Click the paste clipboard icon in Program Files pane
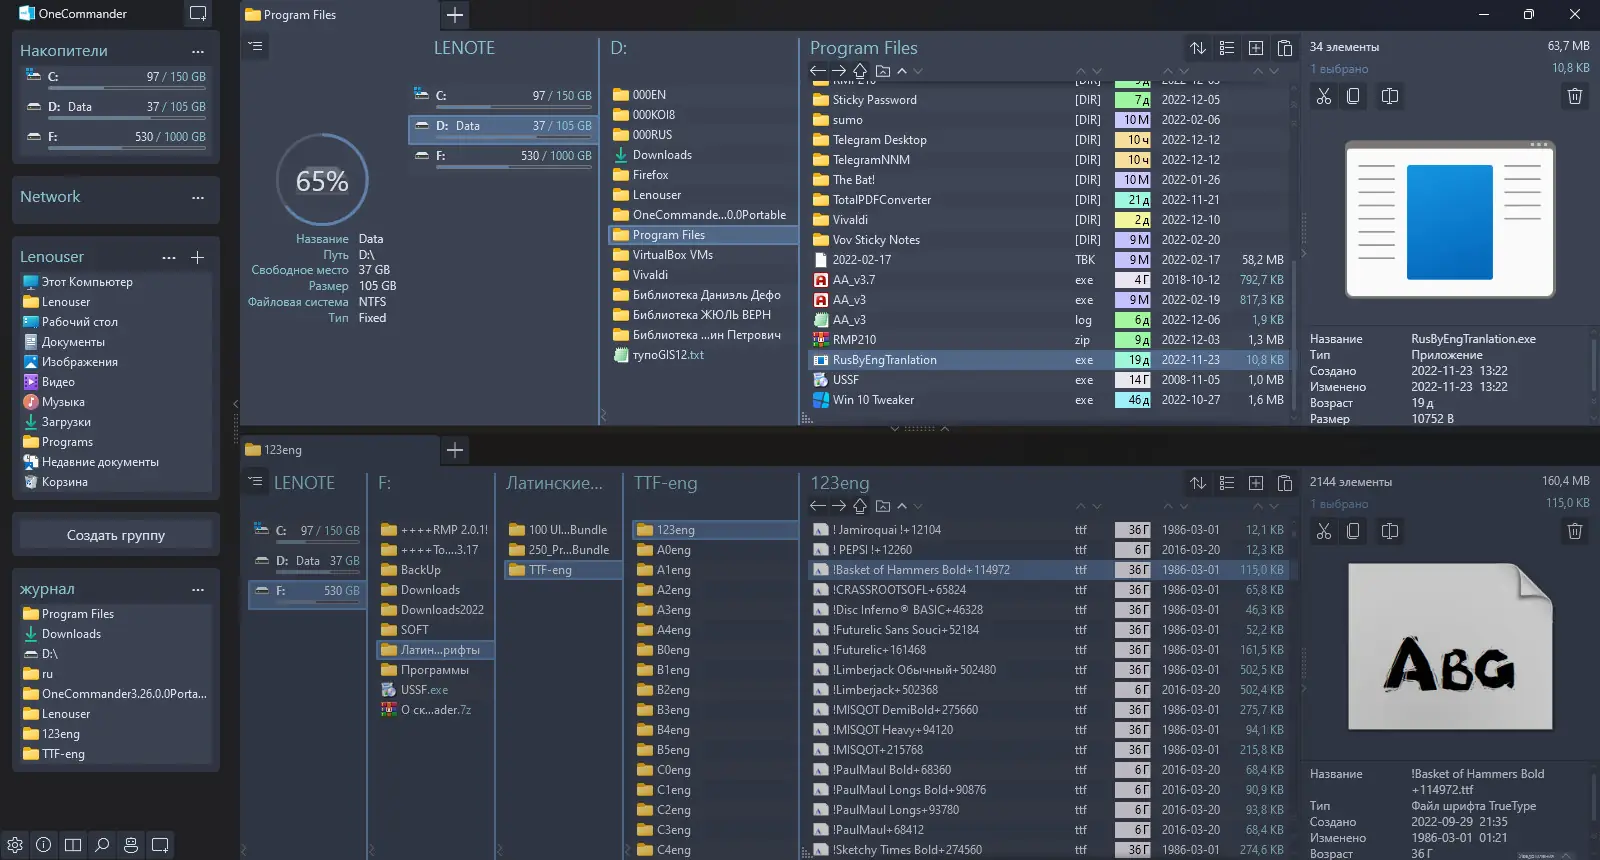Screen dimensions: 1600x860 [x=1285, y=48]
